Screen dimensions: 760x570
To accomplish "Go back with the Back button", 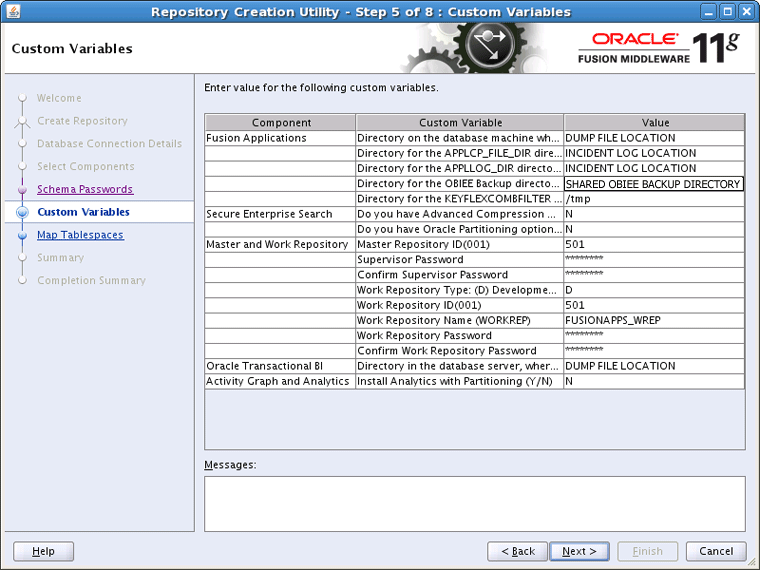I will 517,551.
